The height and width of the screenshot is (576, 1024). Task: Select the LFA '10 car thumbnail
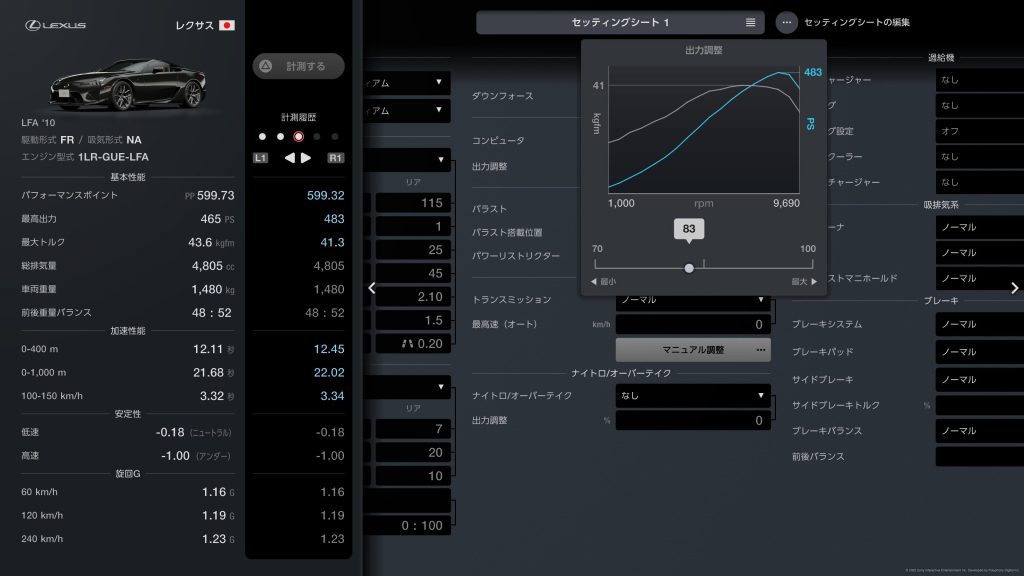128,84
